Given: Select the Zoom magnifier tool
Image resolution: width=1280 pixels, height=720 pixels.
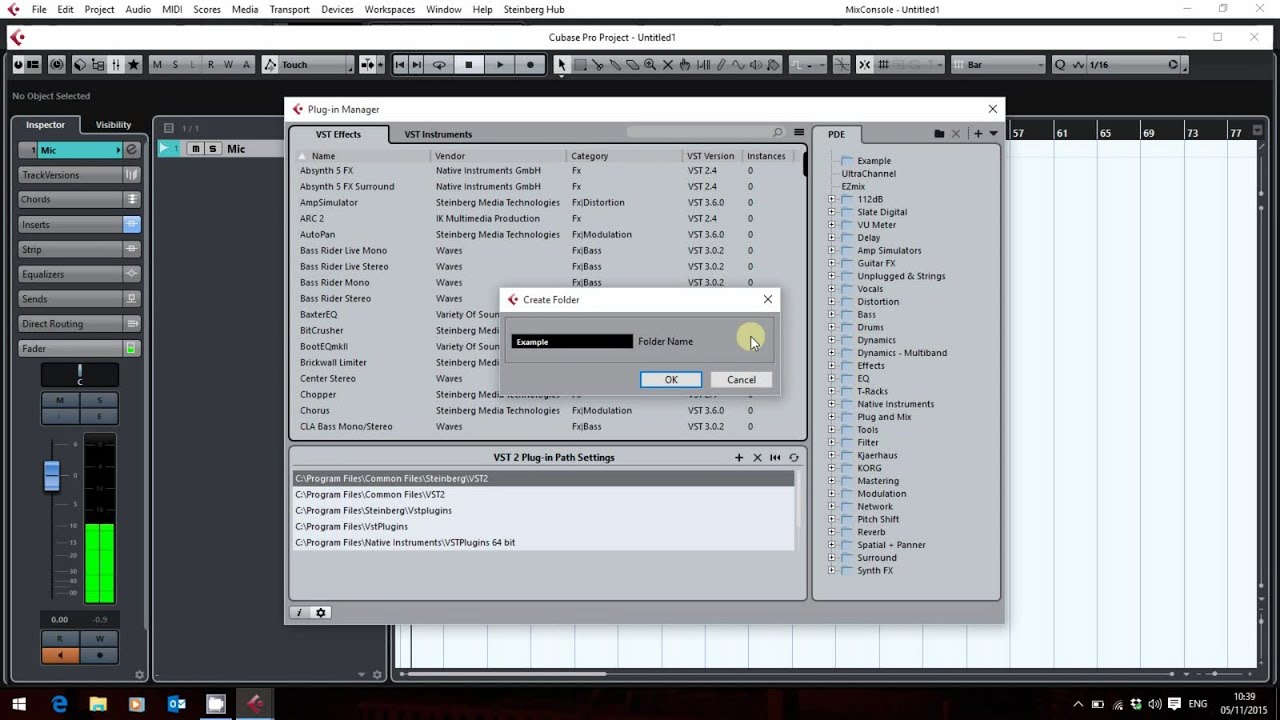Looking at the screenshot, I should [x=650, y=65].
